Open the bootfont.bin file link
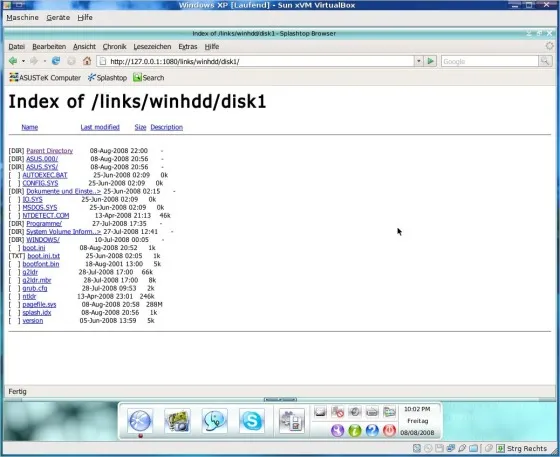The width and height of the screenshot is (560, 457). [41, 264]
